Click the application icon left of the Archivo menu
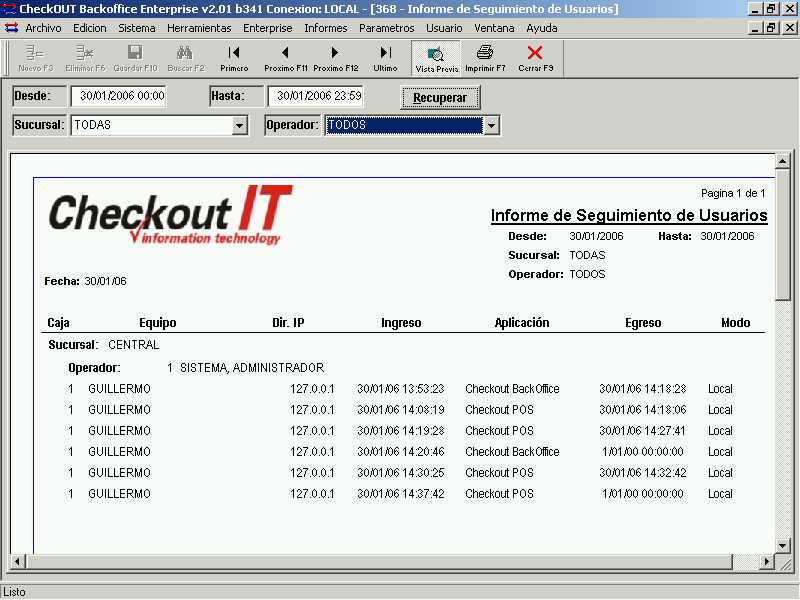 11,28
